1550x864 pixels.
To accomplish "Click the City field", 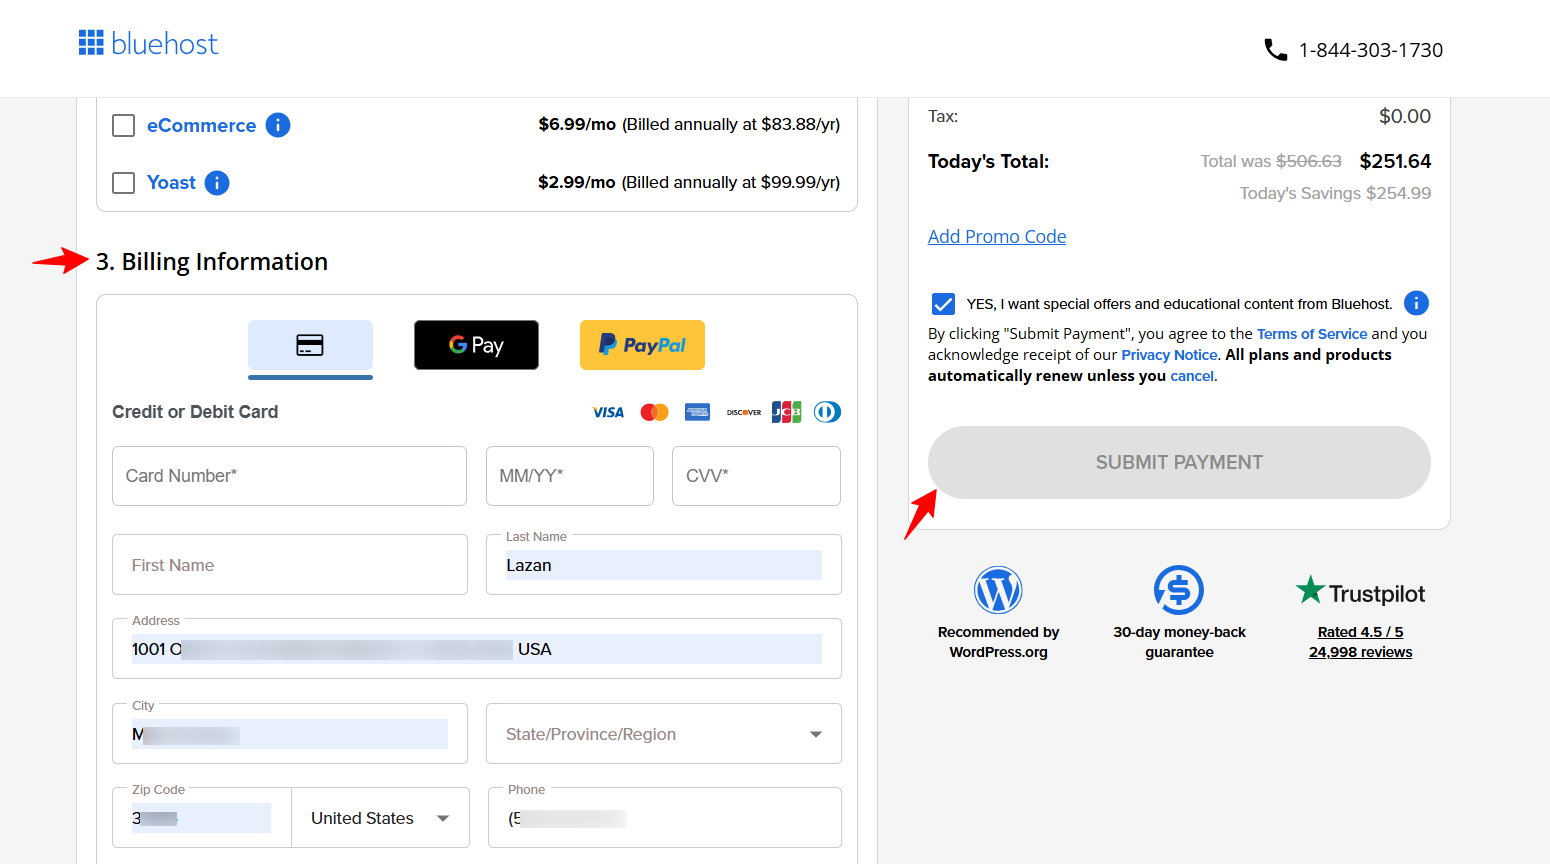I will [290, 734].
